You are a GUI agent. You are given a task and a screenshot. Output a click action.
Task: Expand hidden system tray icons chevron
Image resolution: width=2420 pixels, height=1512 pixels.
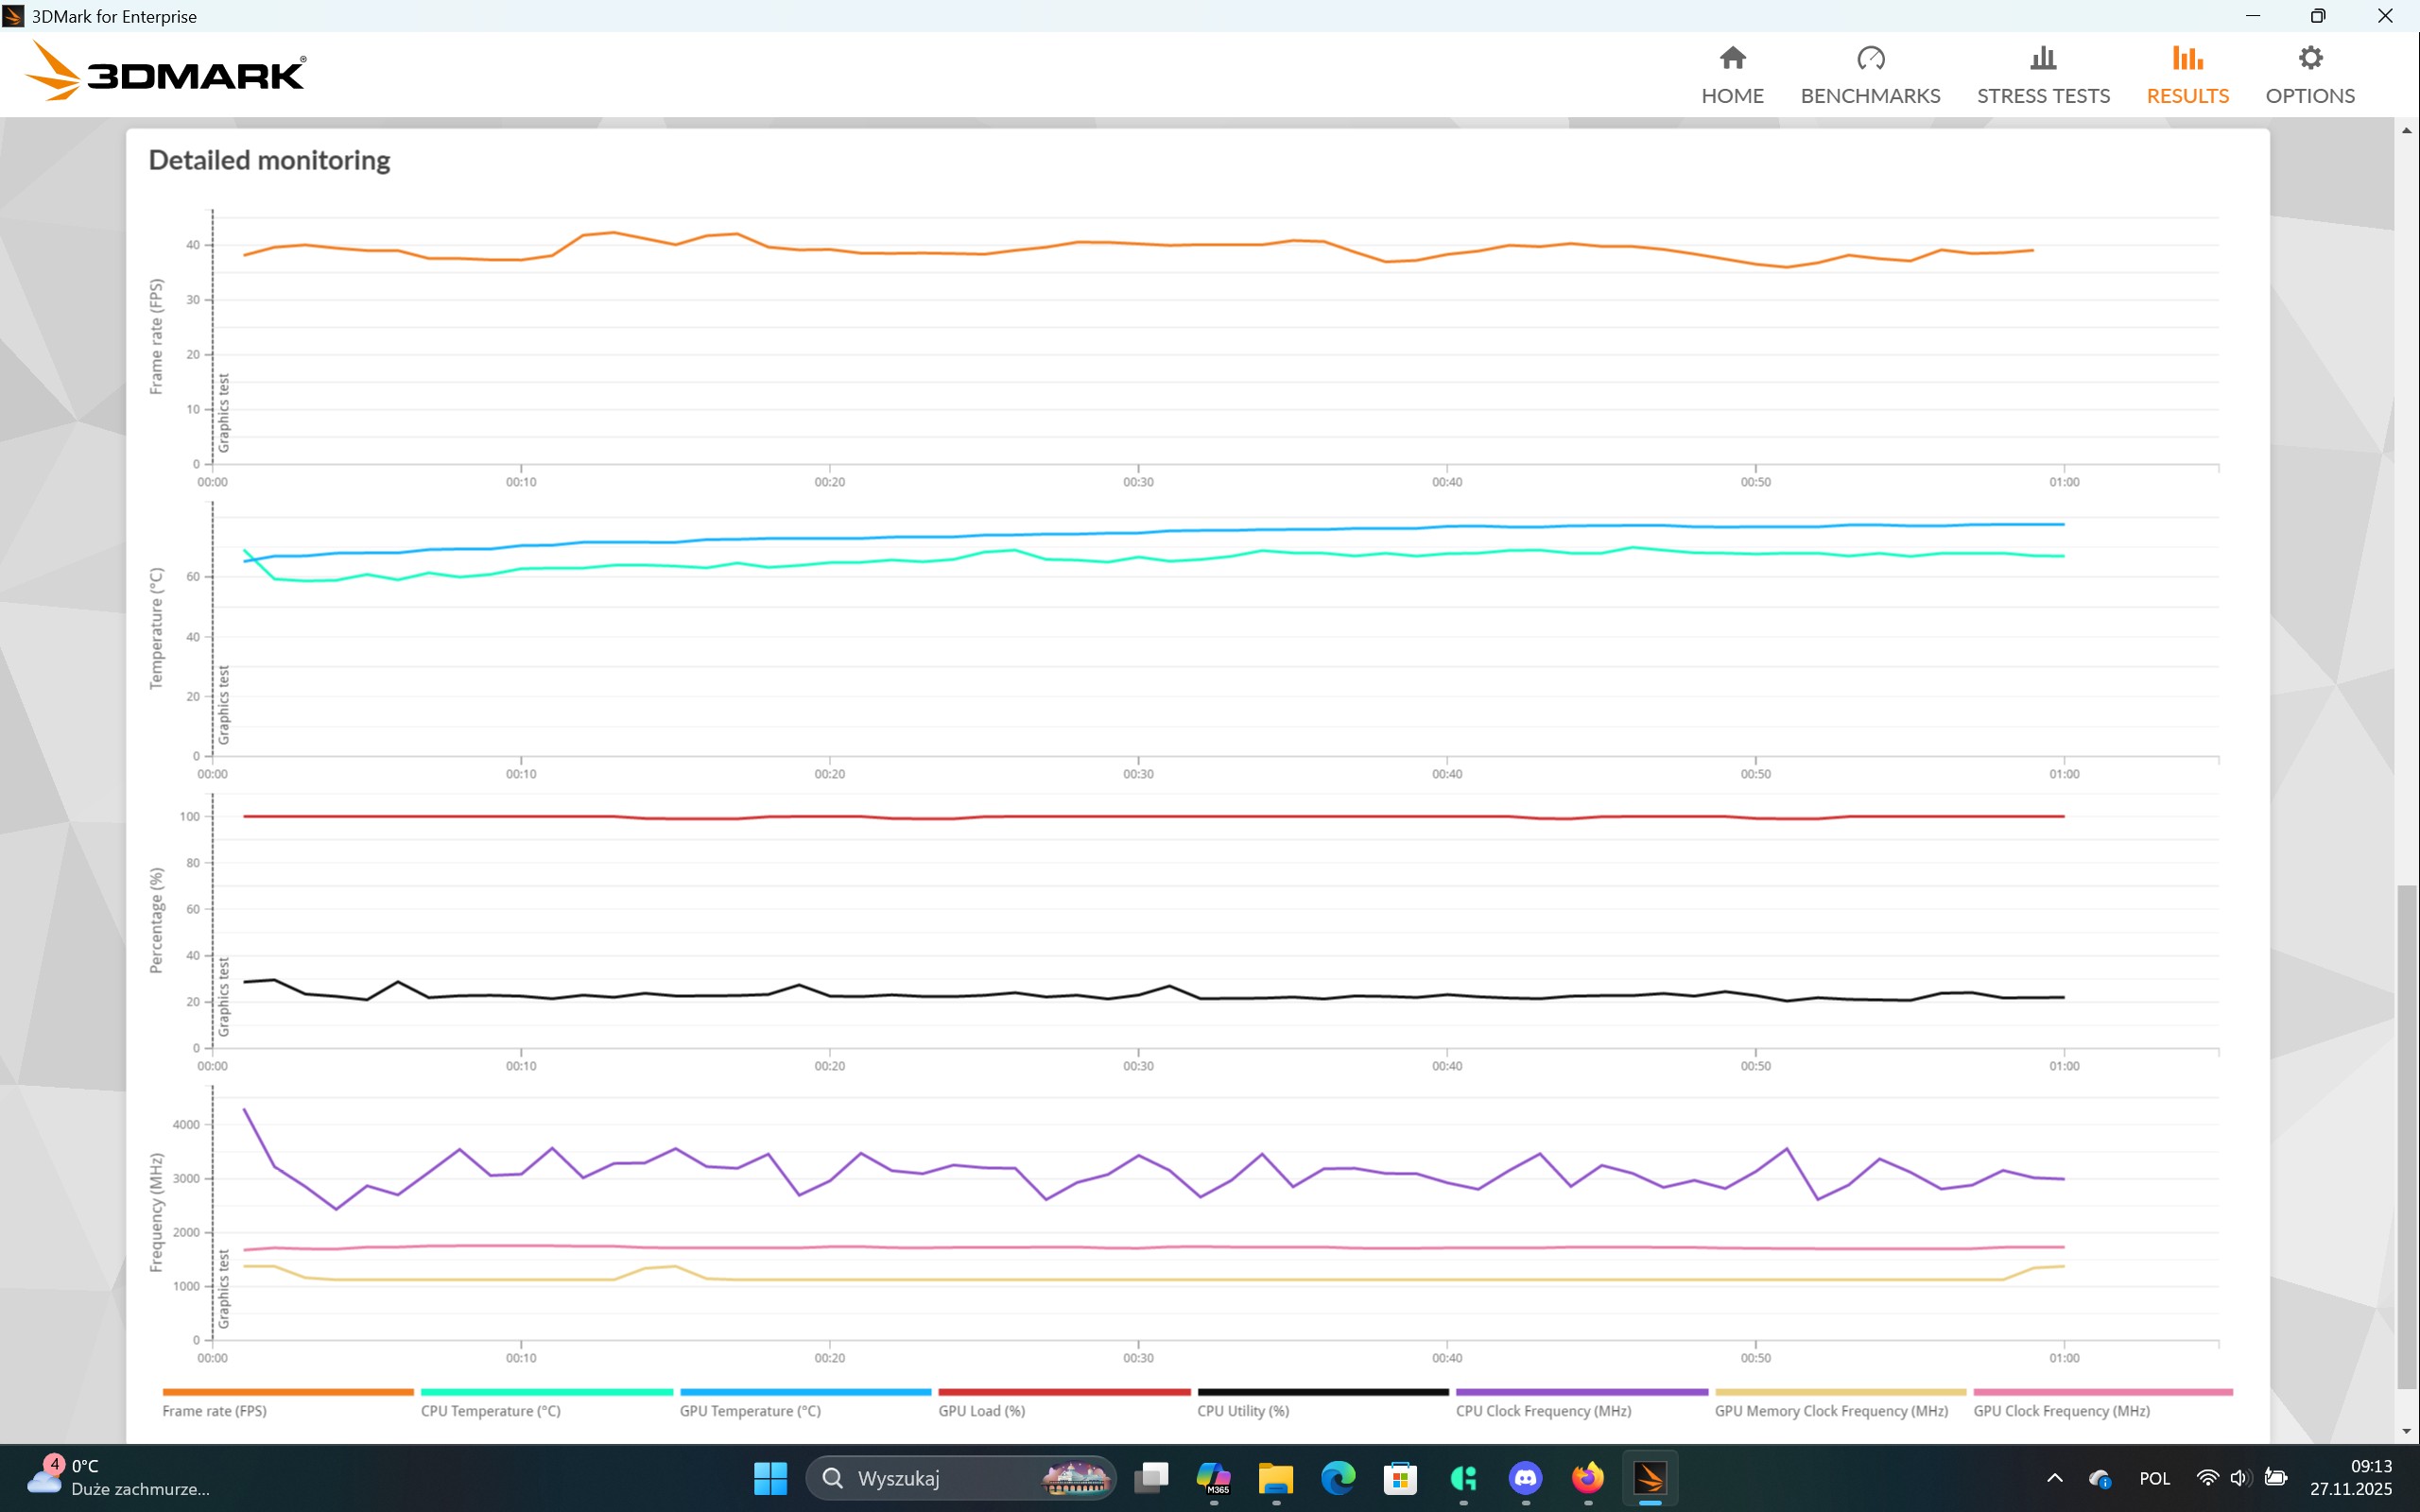pyautogui.click(x=2054, y=1478)
